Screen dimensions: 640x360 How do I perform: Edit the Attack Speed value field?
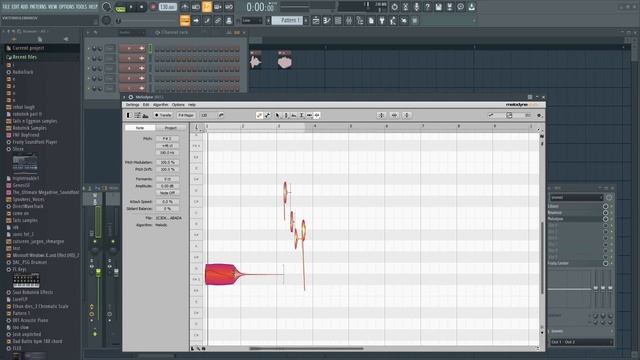pyautogui.click(x=167, y=202)
